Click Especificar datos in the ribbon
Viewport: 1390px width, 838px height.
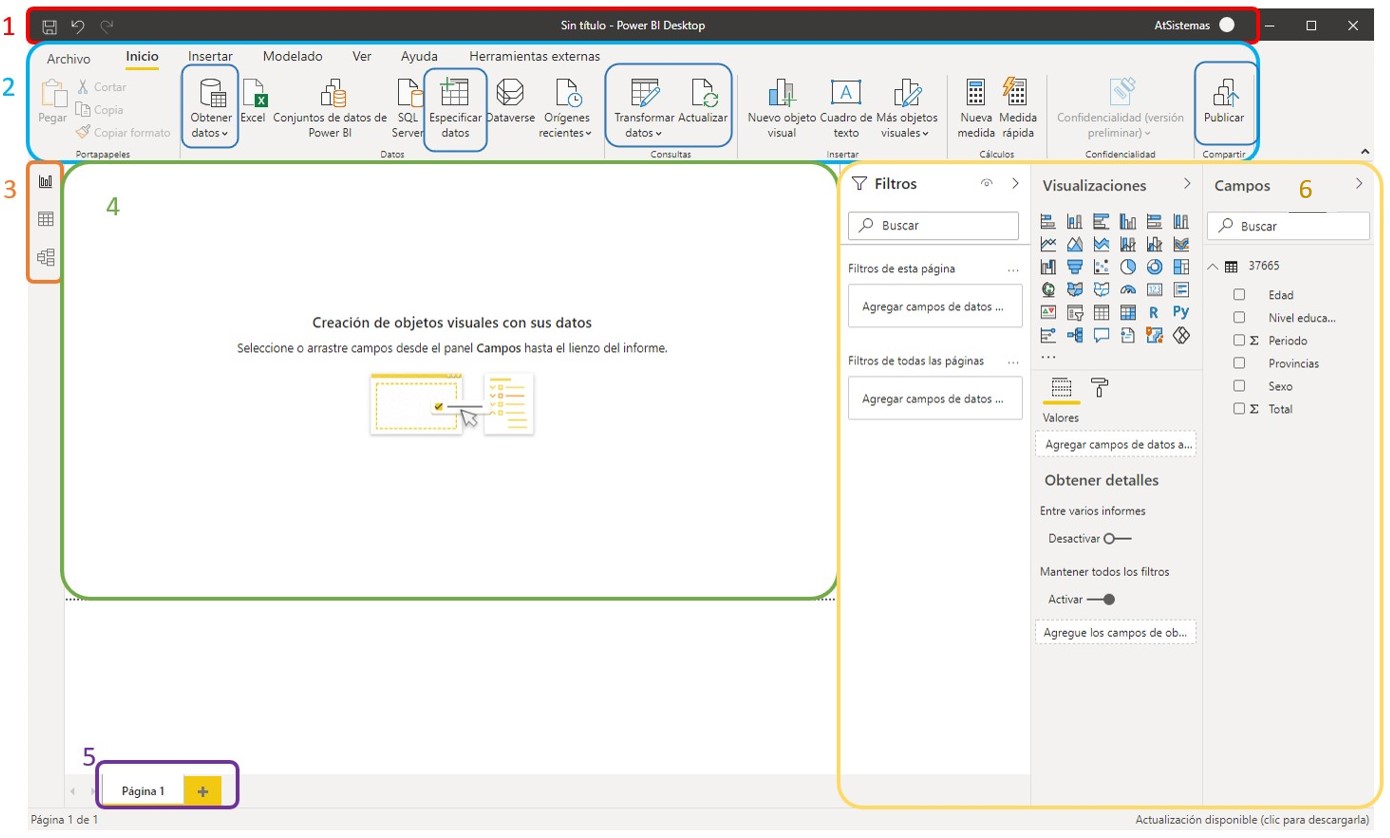coord(455,108)
